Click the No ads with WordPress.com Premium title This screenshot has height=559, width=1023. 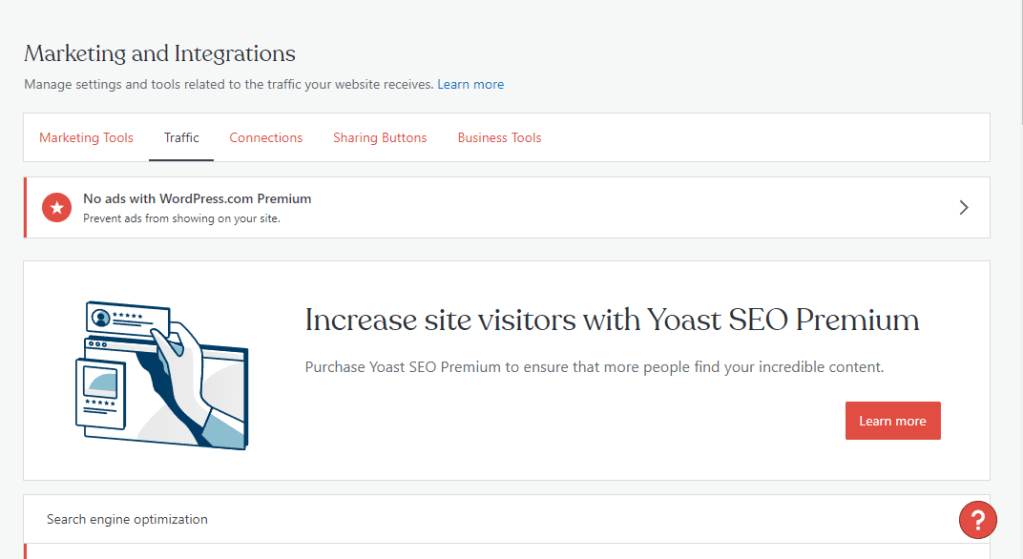(197, 199)
